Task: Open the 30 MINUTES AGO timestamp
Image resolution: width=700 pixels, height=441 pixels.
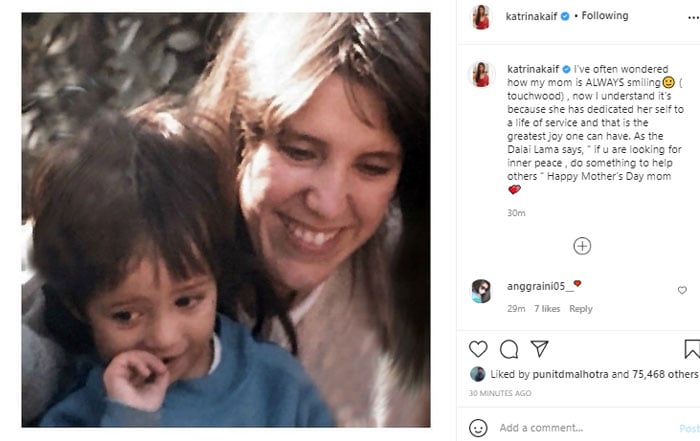Action: tap(501, 393)
